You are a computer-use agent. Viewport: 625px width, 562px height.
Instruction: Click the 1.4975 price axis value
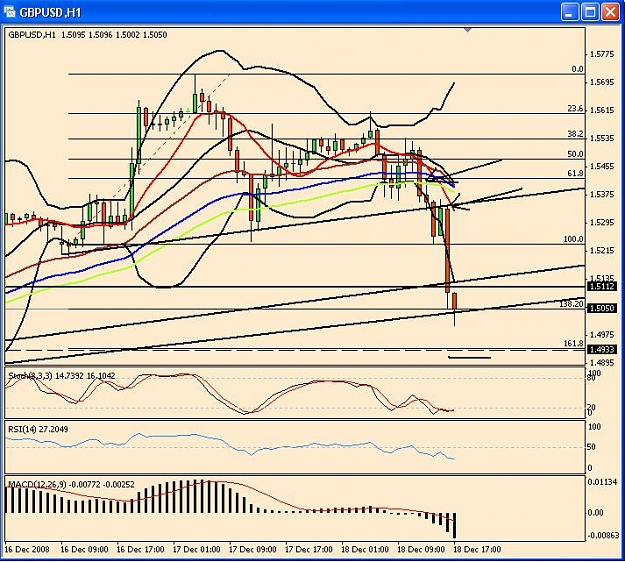602,334
